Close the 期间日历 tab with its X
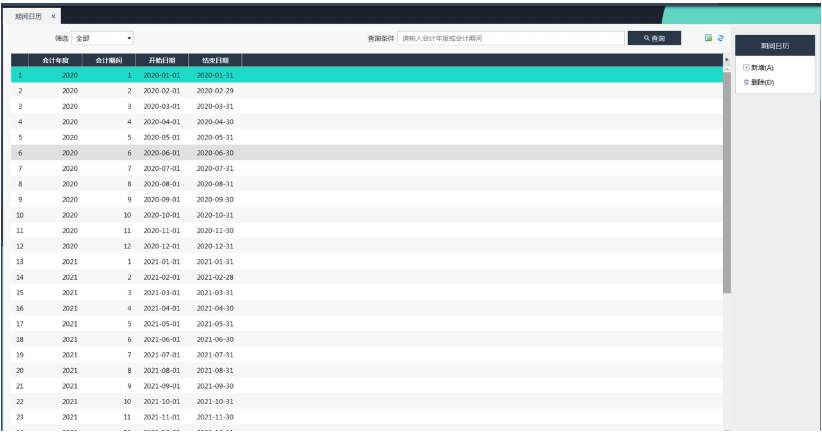 [x=53, y=17]
